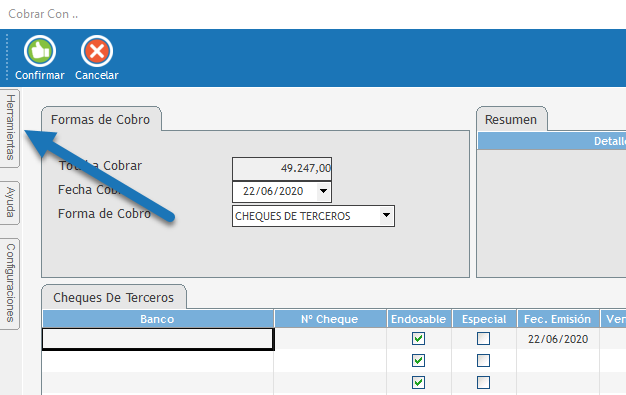Click the Total a Cobrar label

100,165
